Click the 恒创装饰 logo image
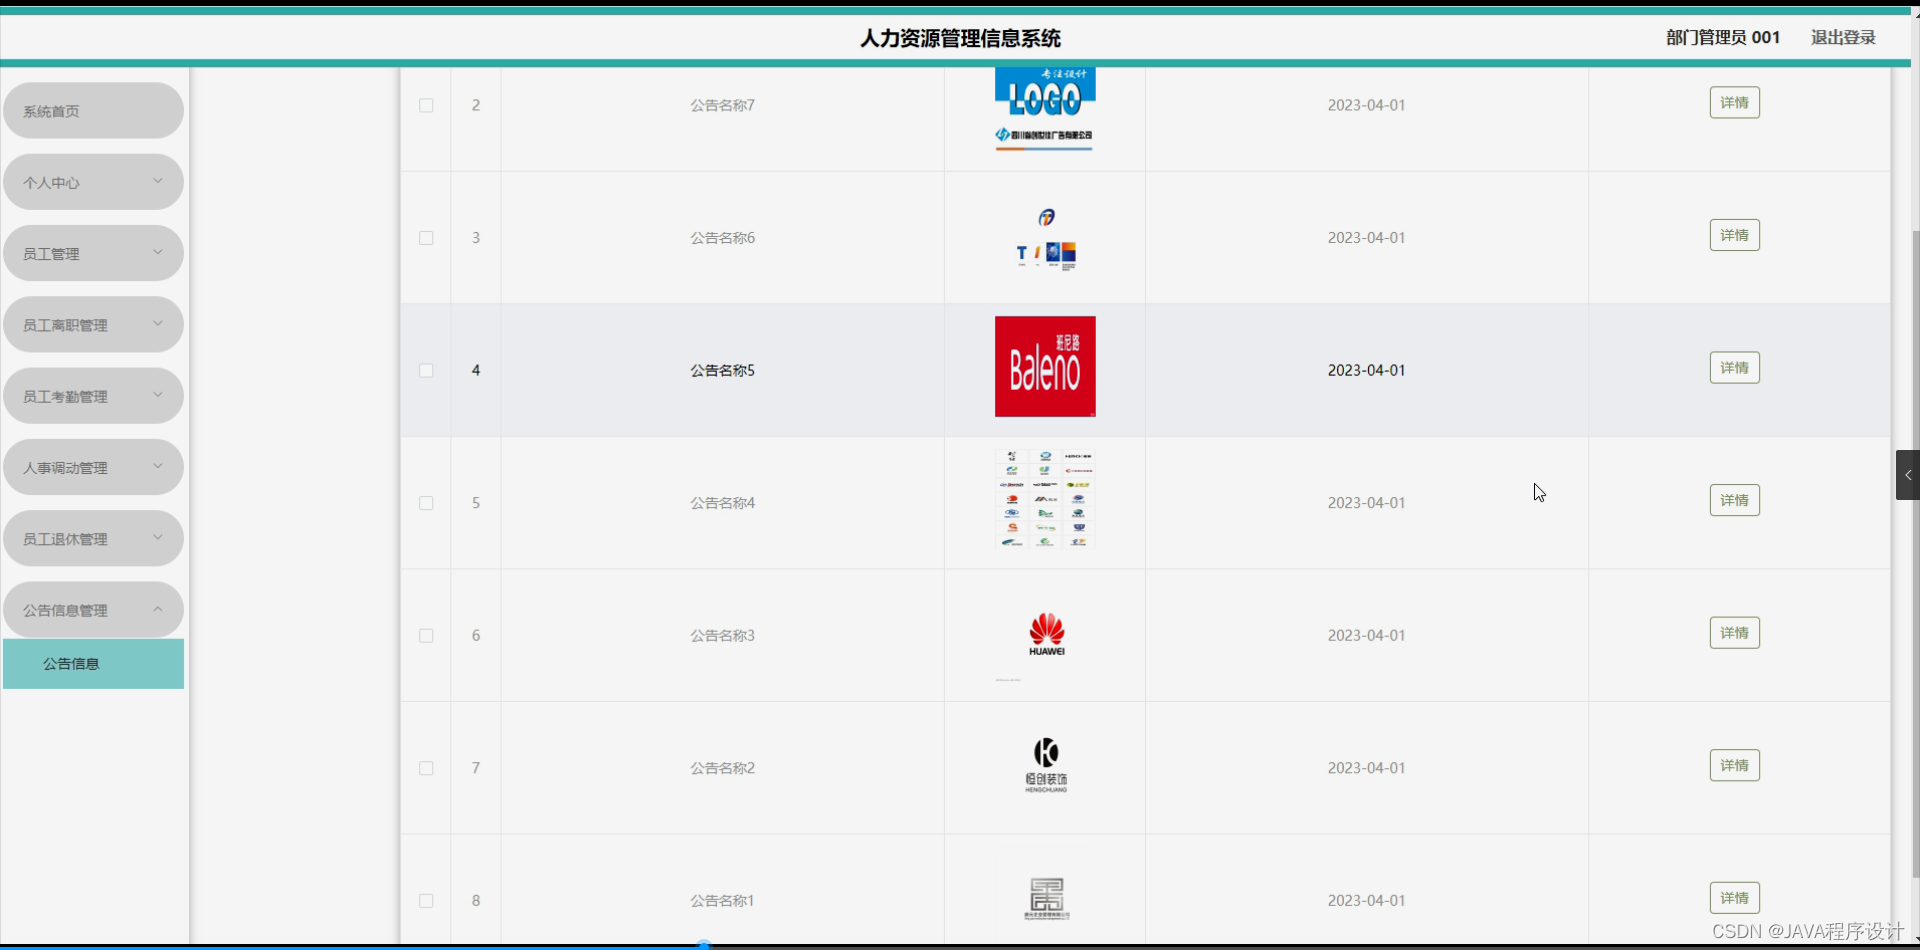Viewport: 1920px width, 950px height. 1046,765
